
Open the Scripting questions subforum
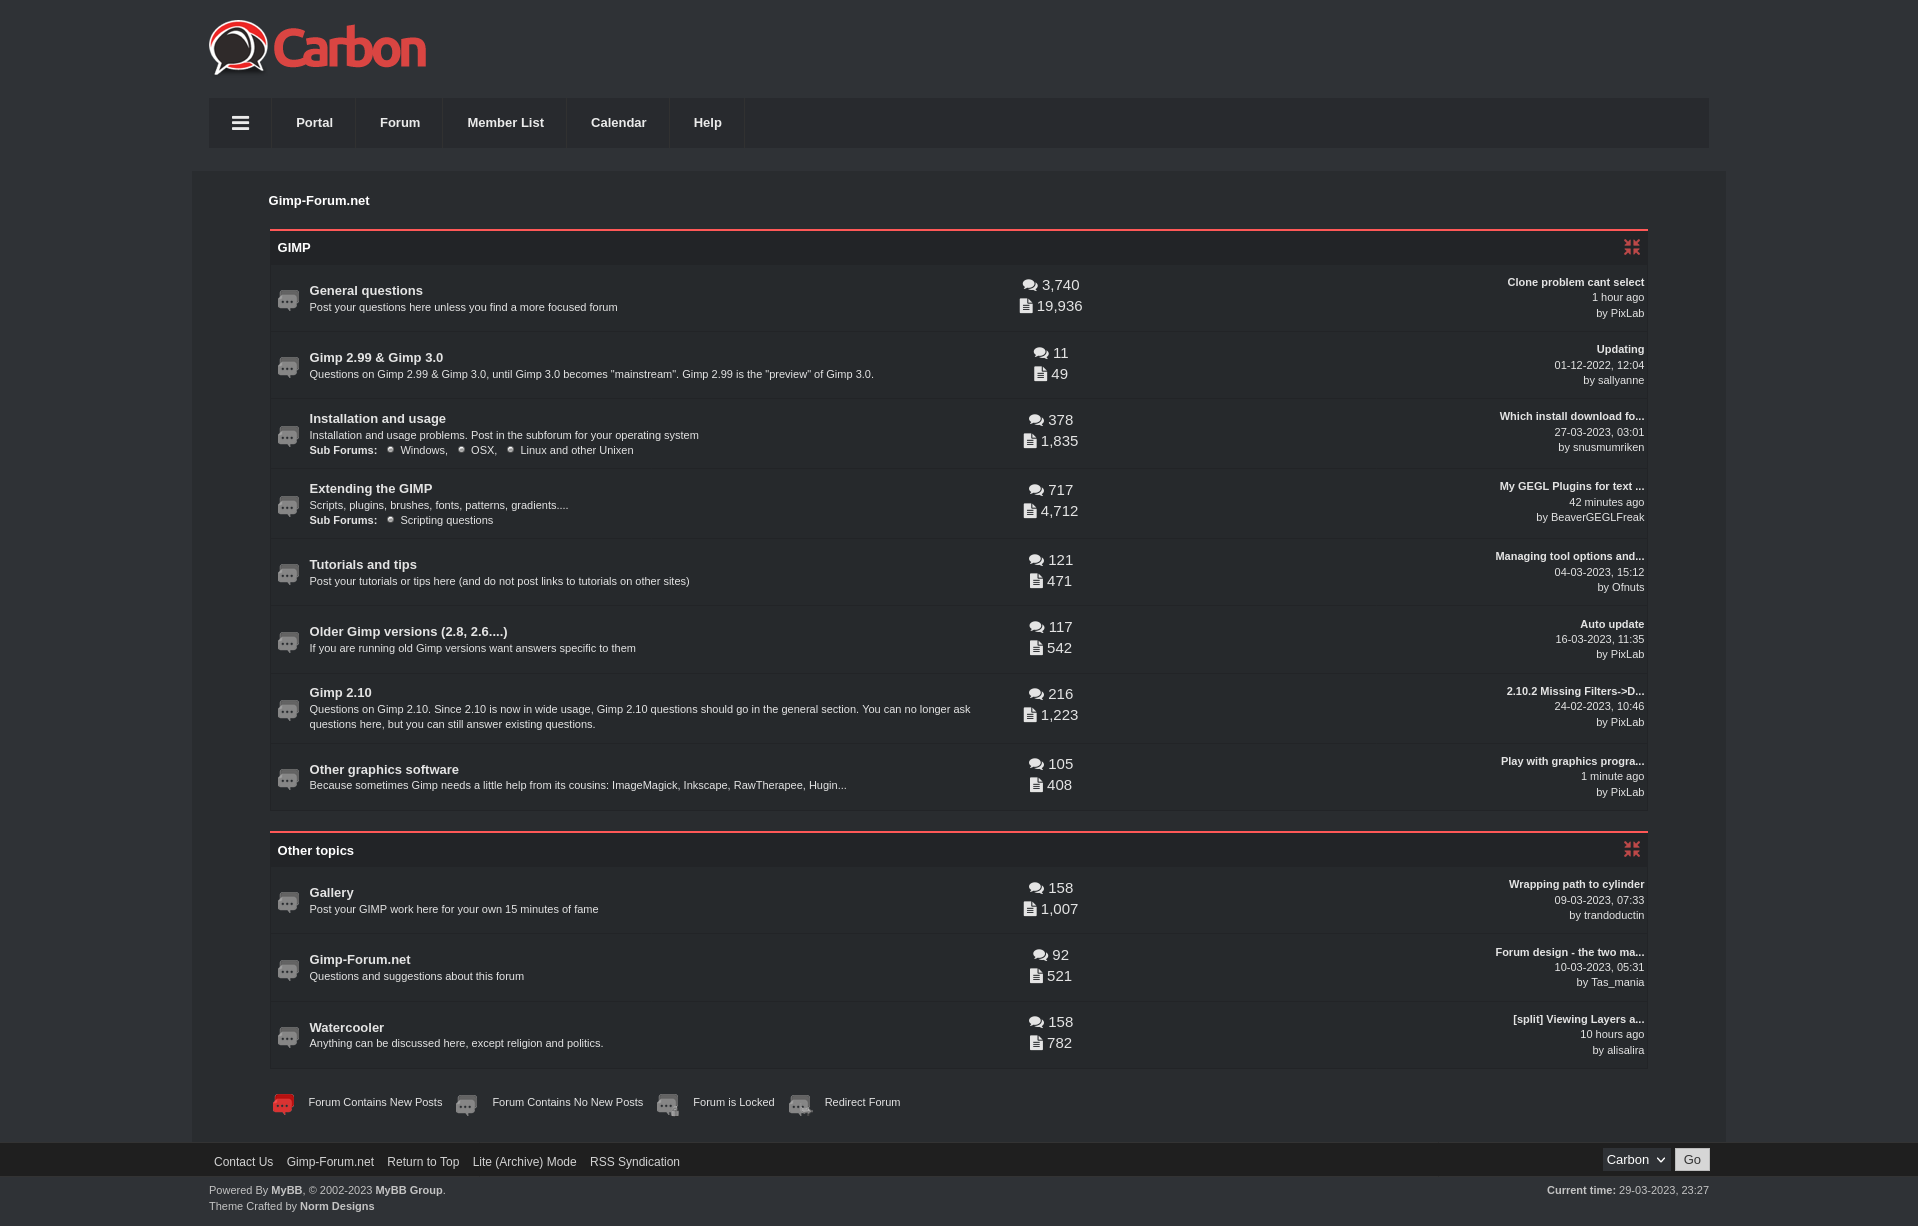point(446,520)
